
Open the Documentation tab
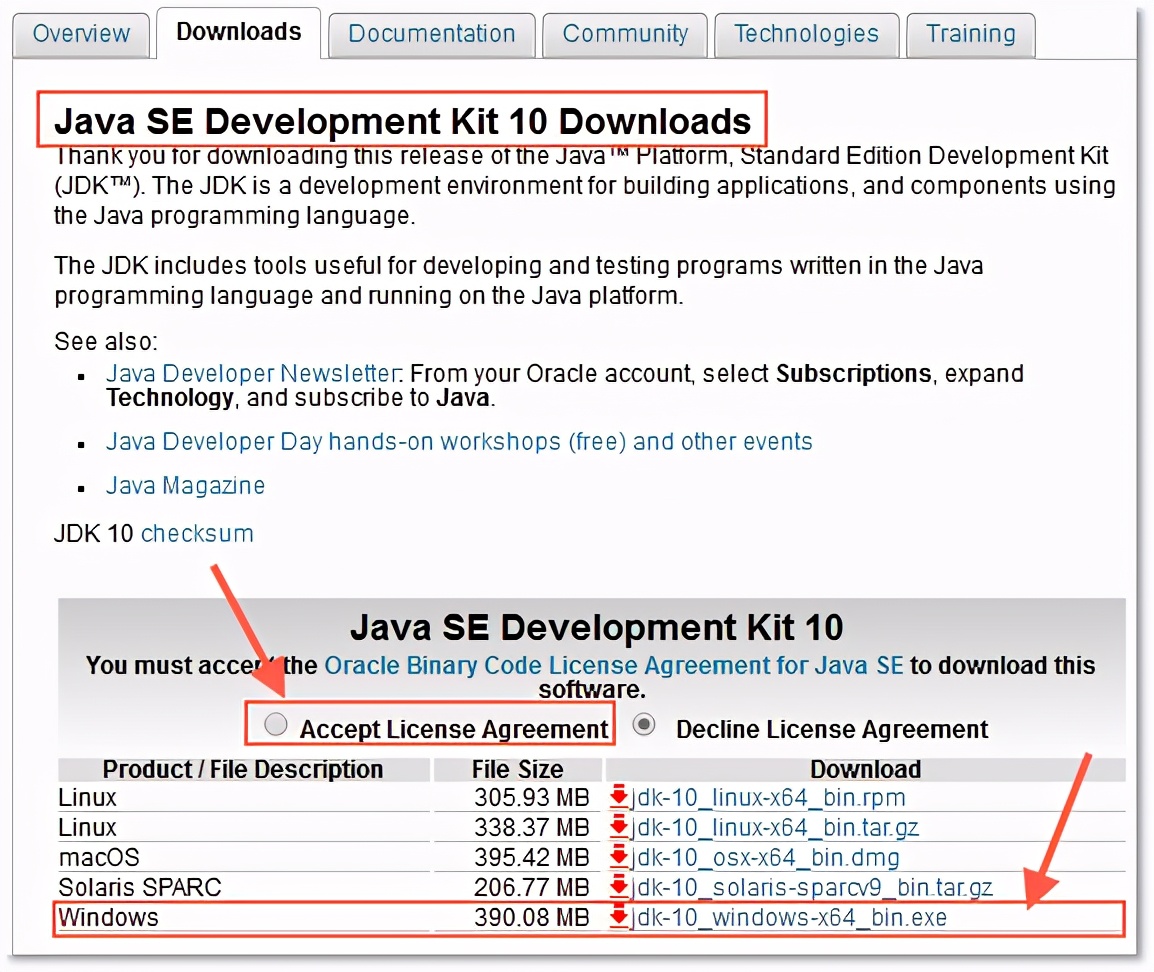click(431, 34)
